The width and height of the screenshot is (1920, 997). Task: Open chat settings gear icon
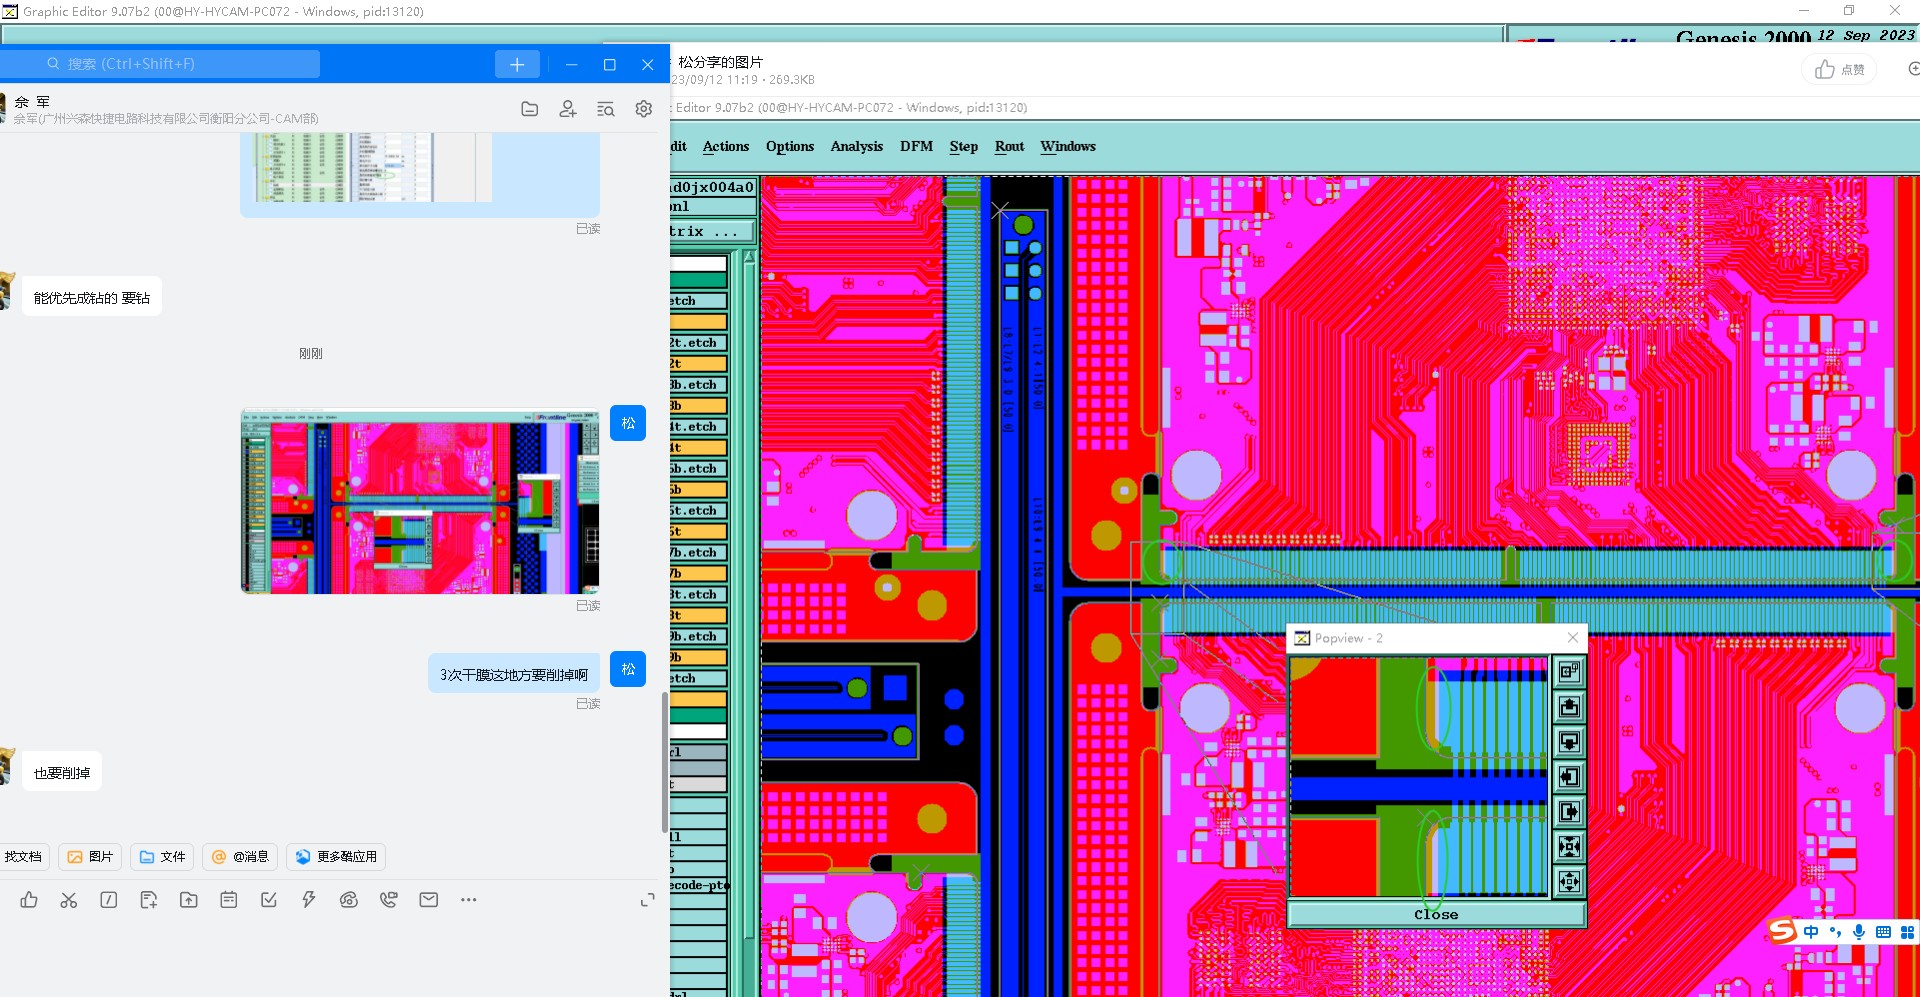click(x=644, y=109)
